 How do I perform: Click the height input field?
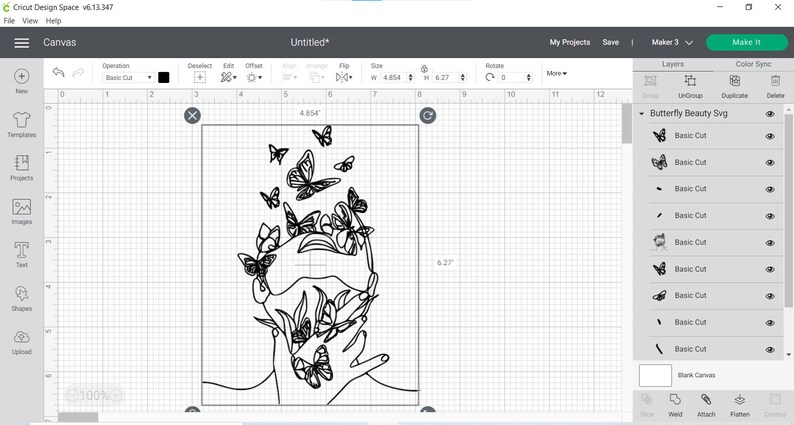(446, 78)
